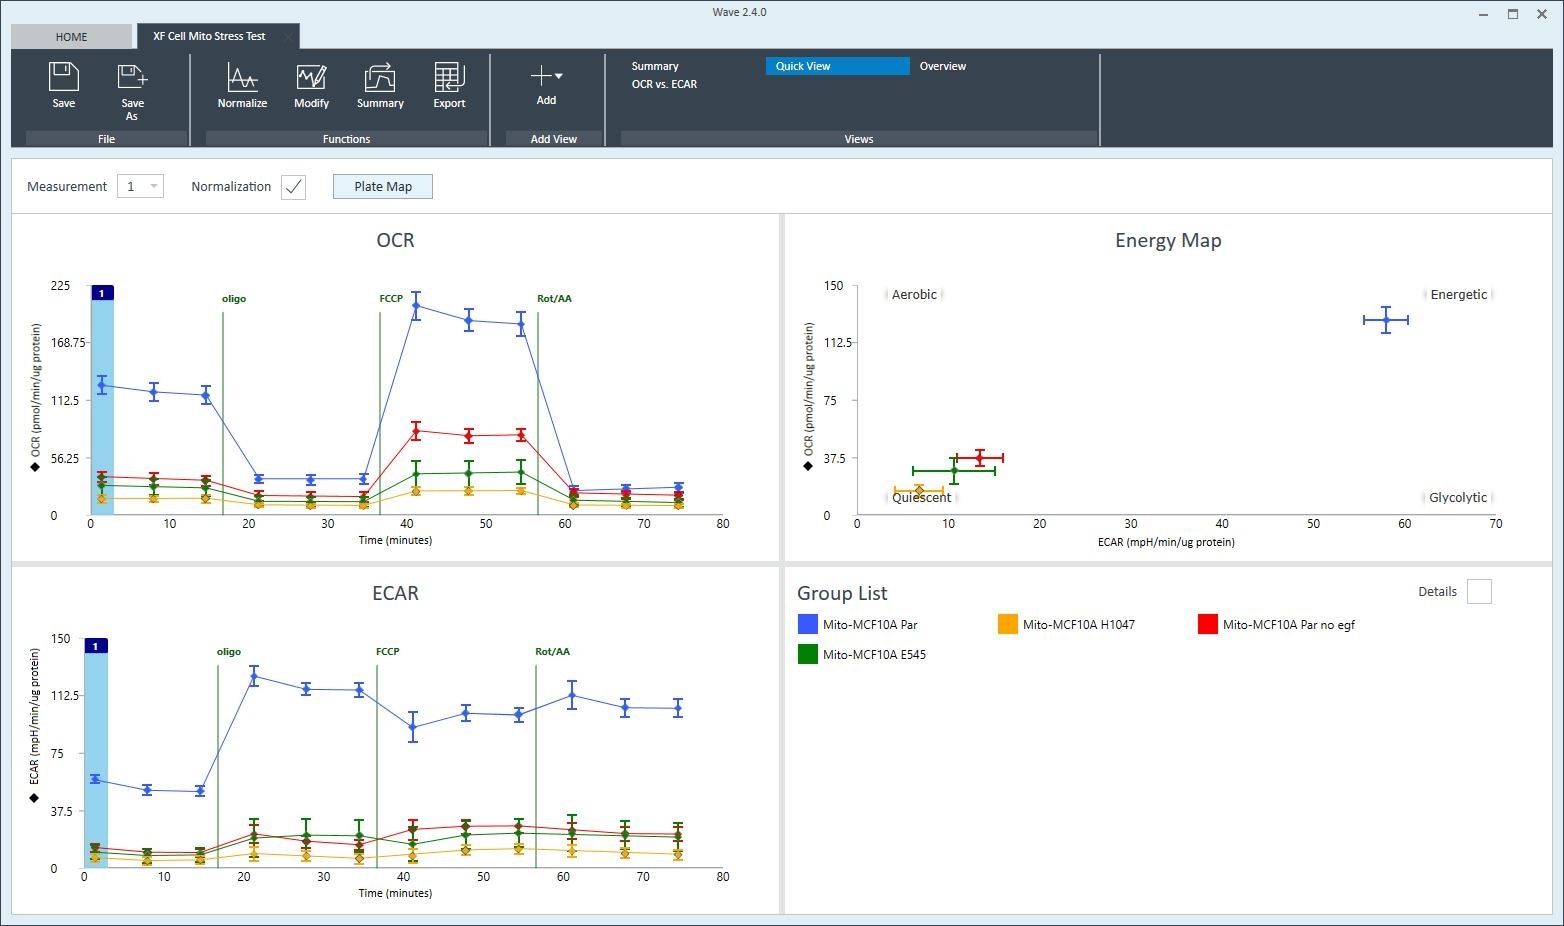Select the Overview view
The height and width of the screenshot is (926, 1564).
pos(942,66)
